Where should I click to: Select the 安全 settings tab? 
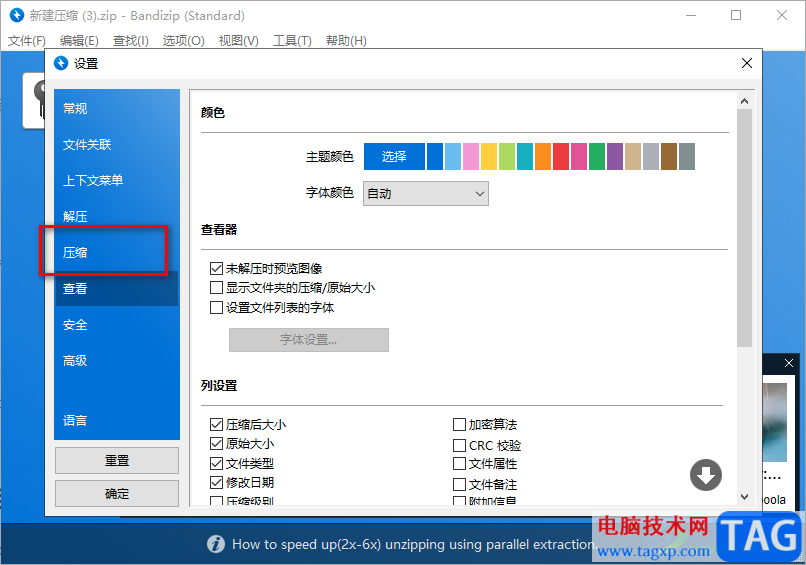coord(117,324)
